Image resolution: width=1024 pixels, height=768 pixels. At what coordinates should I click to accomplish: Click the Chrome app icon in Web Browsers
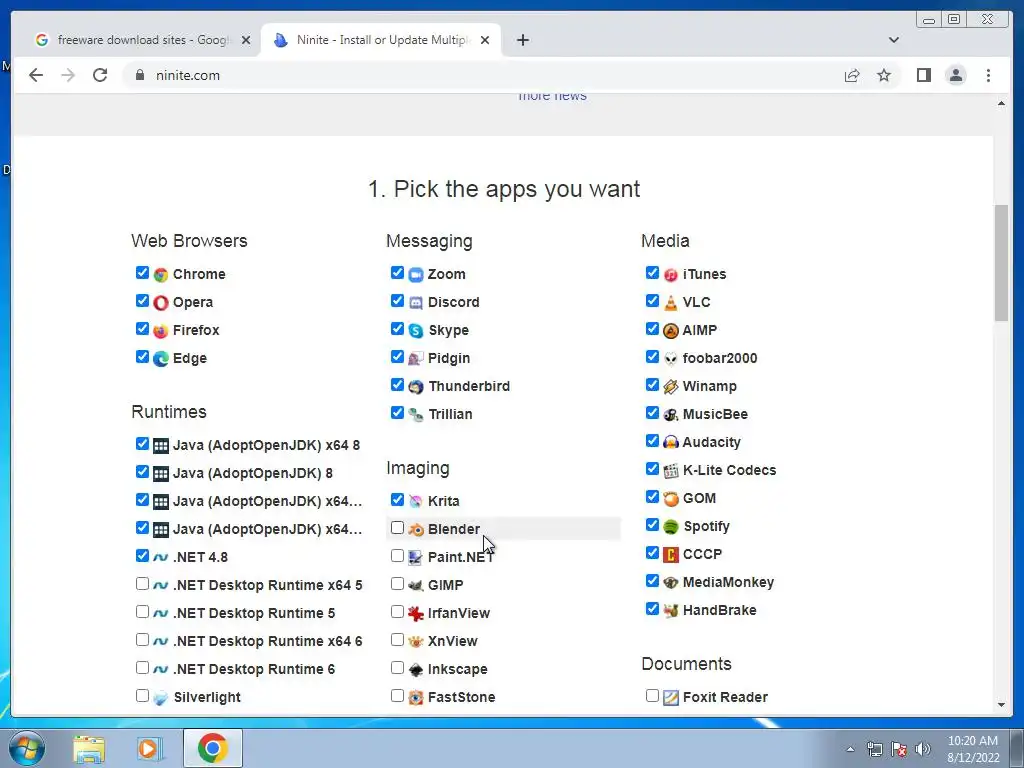pyautogui.click(x=161, y=274)
